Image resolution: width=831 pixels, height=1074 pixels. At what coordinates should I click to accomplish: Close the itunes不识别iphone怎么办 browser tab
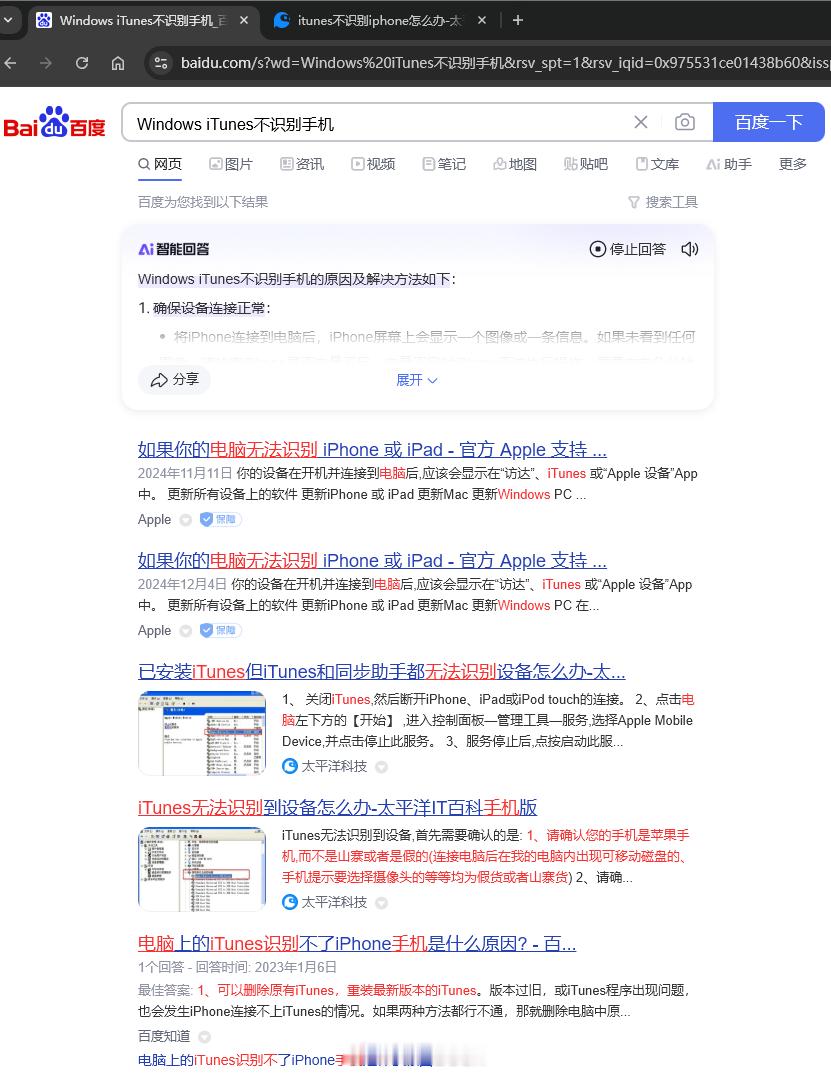pyautogui.click(x=482, y=21)
